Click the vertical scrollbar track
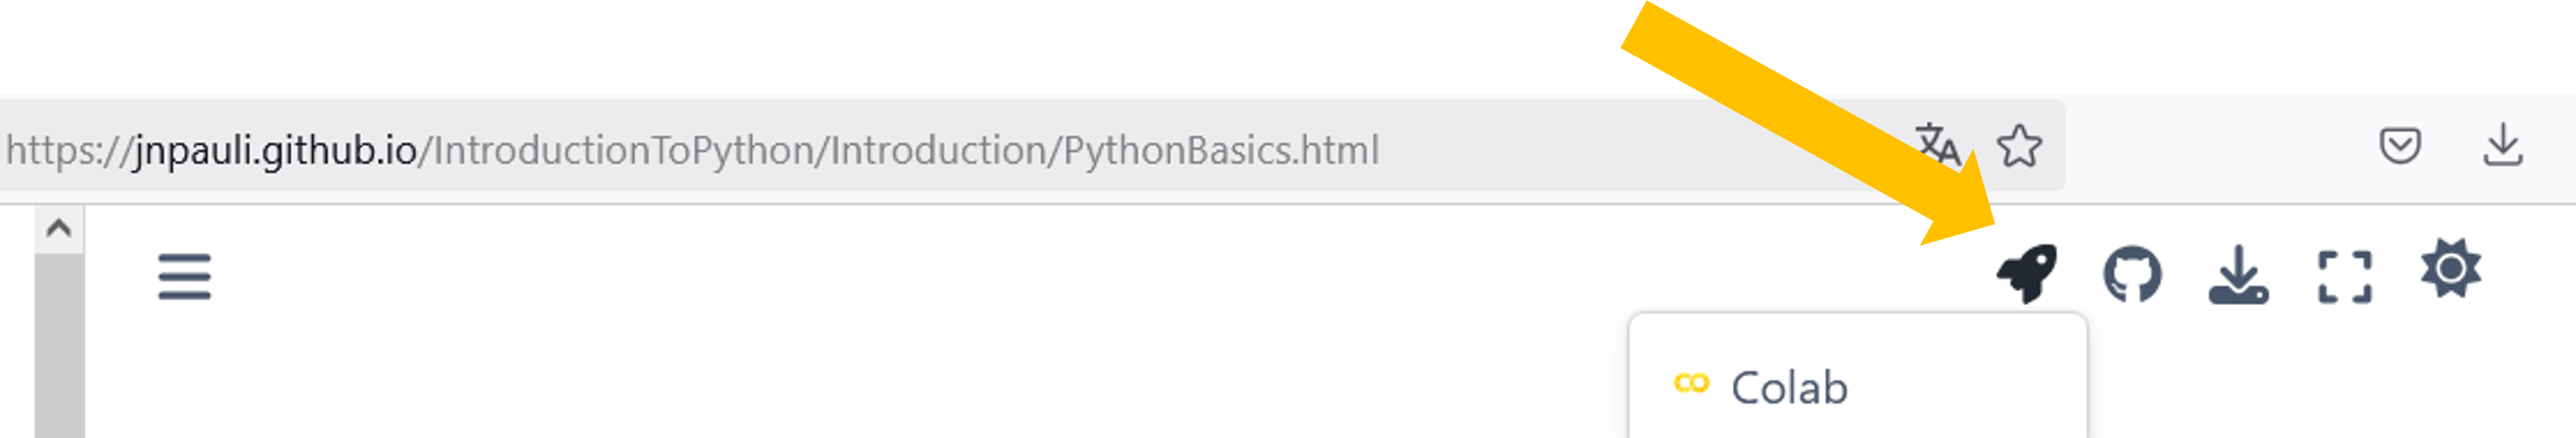This screenshot has width=2576, height=438. click(x=59, y=345)
